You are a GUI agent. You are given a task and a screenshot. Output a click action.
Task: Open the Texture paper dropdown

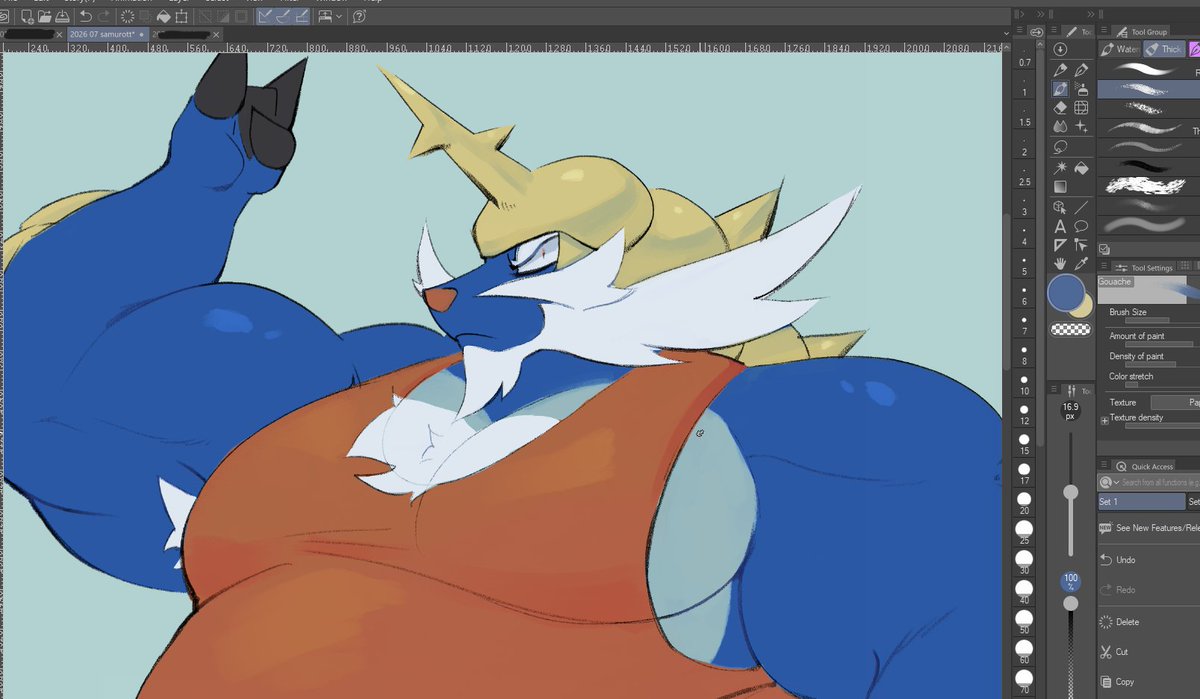[1176, 402]
